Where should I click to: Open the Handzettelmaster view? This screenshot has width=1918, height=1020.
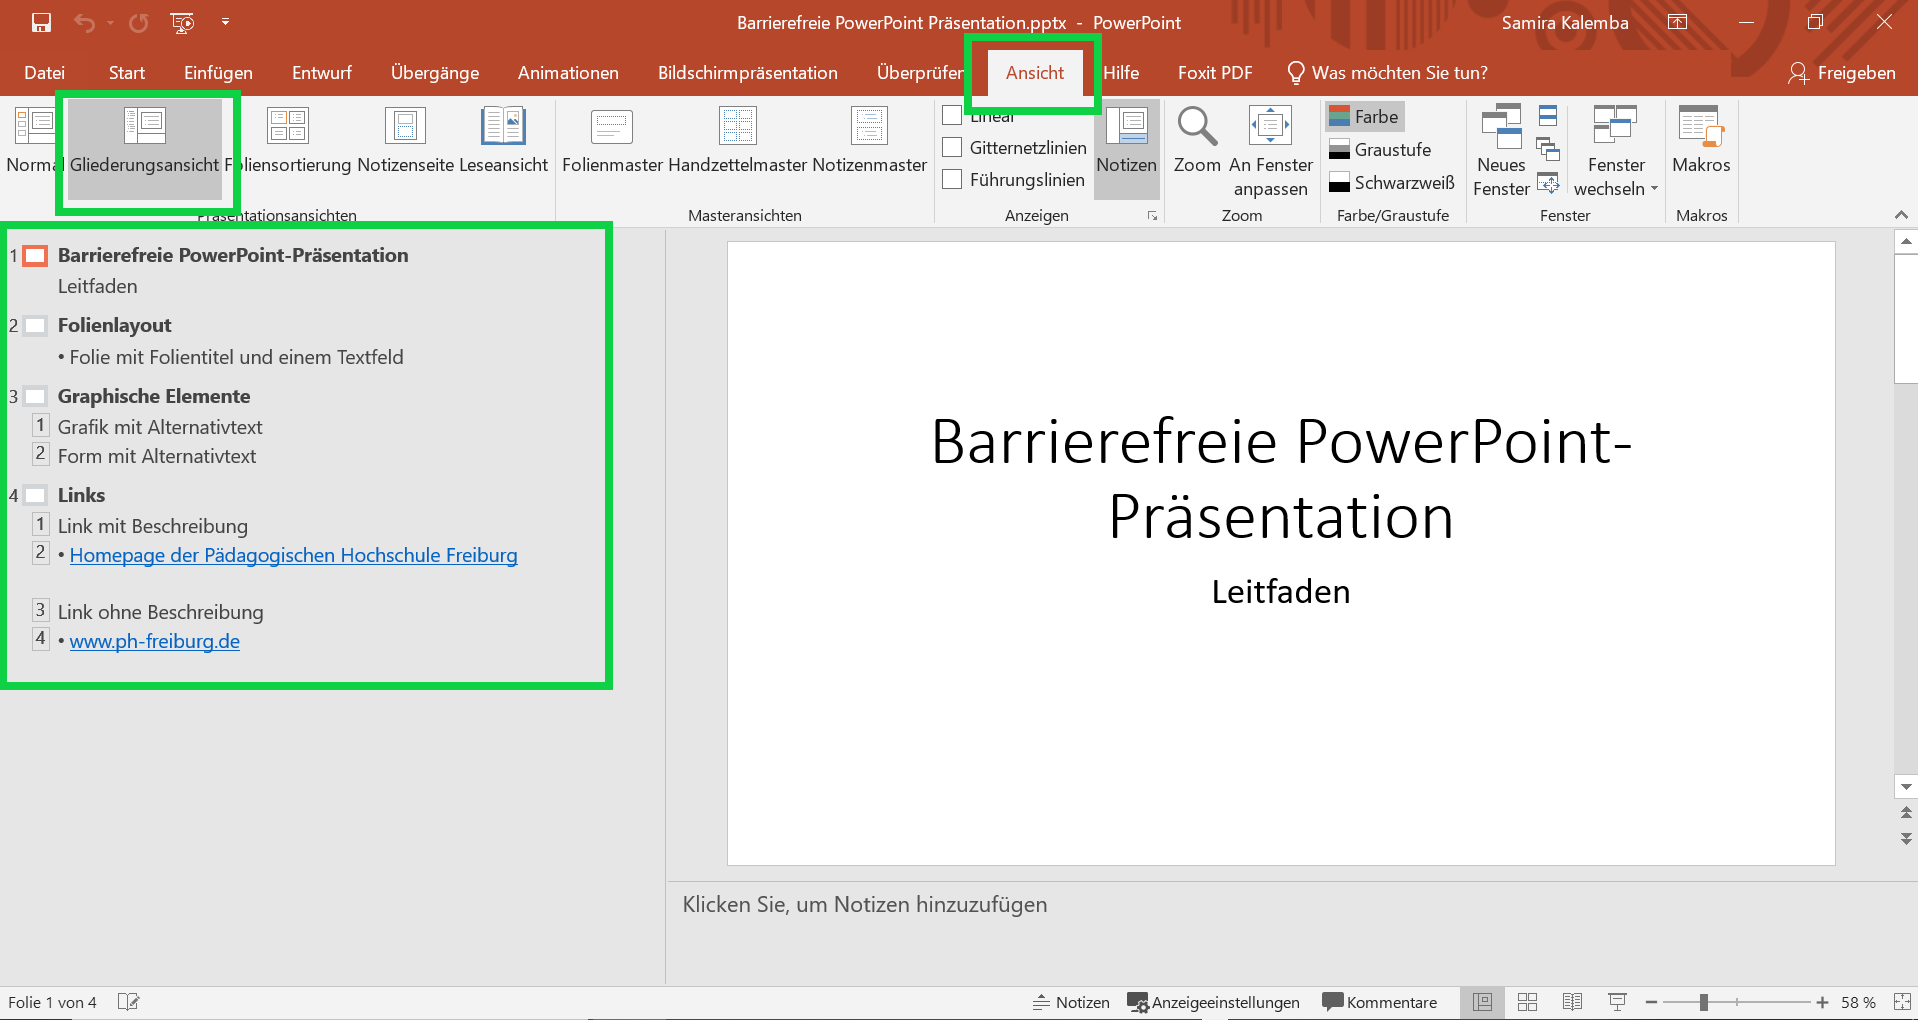click(x=737, y=140)
